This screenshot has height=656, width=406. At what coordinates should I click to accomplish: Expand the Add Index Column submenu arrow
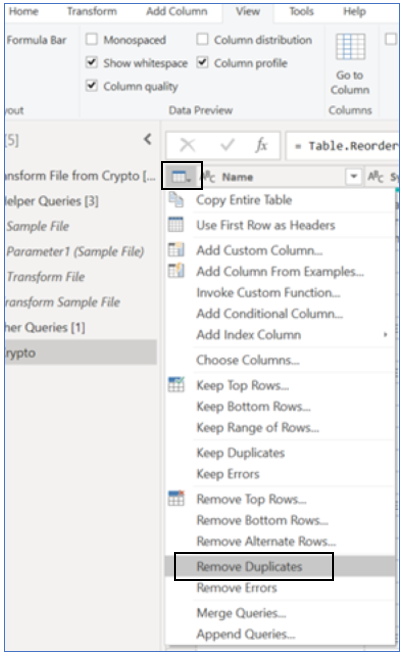385,334
